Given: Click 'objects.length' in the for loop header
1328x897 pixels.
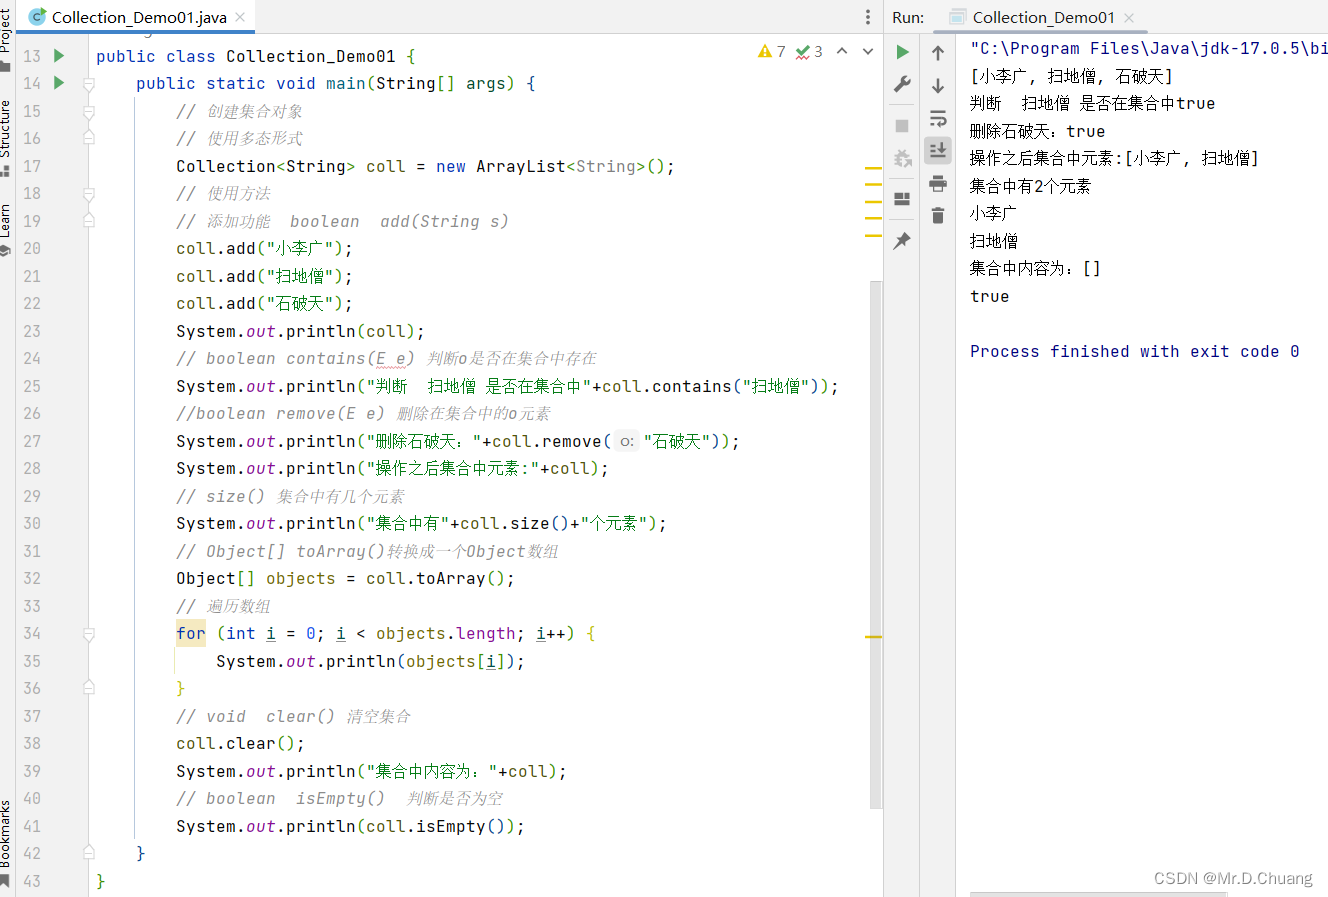Looking at the screenshot, I should tap(446, 633).
